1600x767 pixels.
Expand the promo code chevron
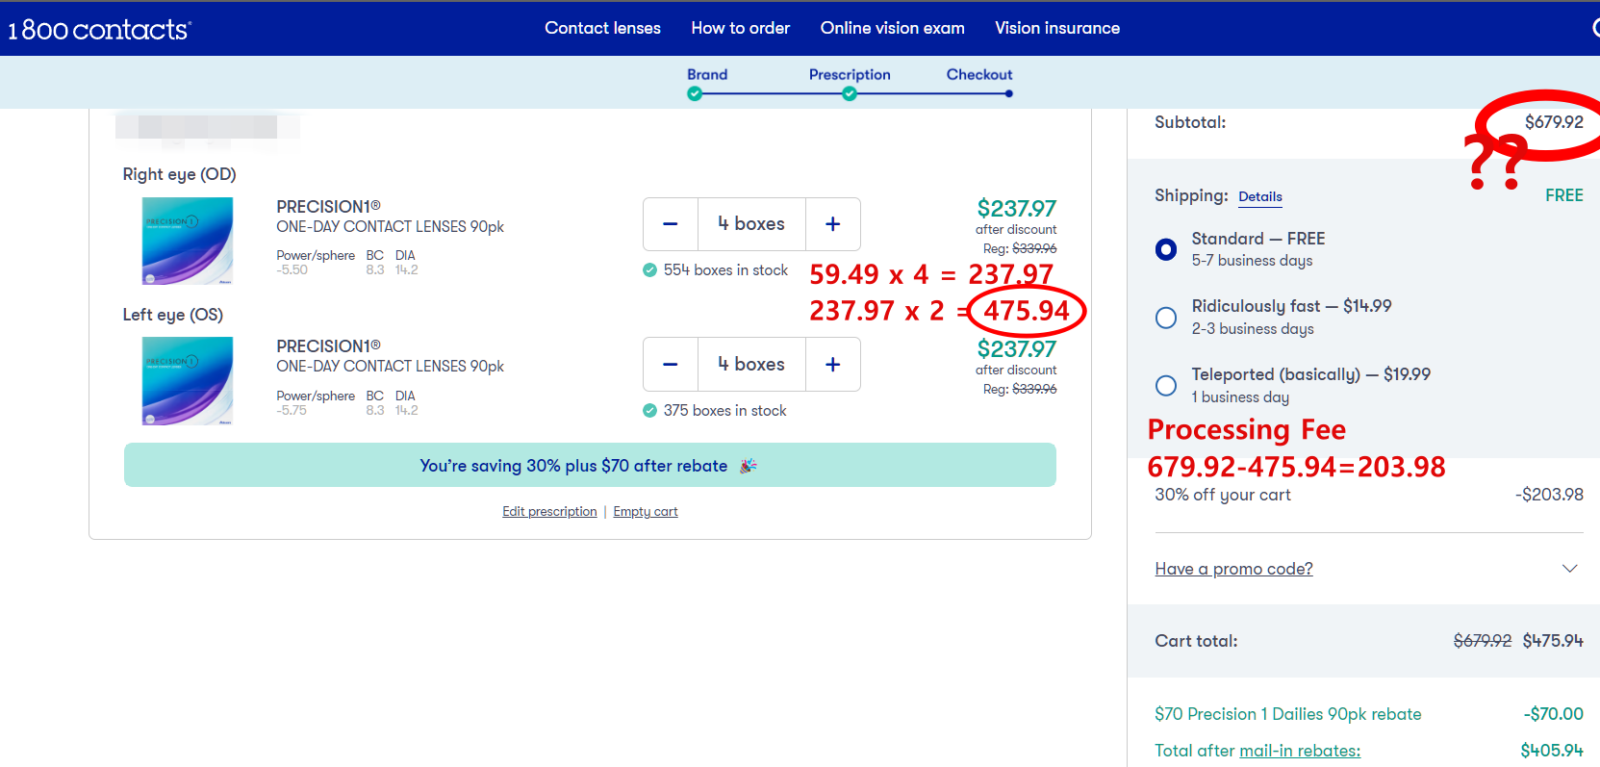pos(1570,568)
